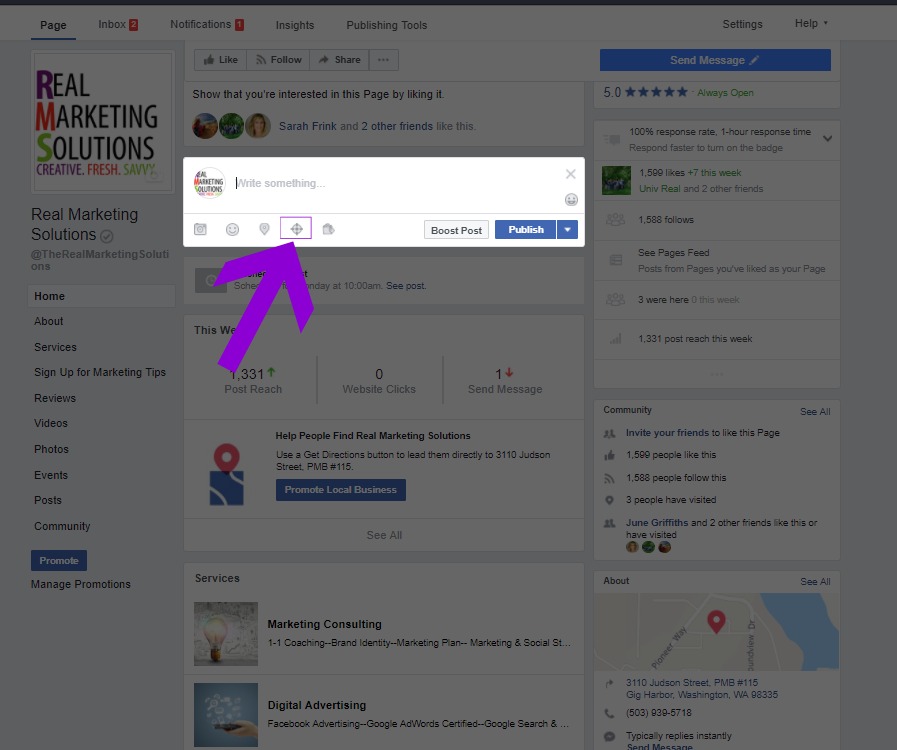Open Sign Up for Marketing Tips

pos(100,372)
